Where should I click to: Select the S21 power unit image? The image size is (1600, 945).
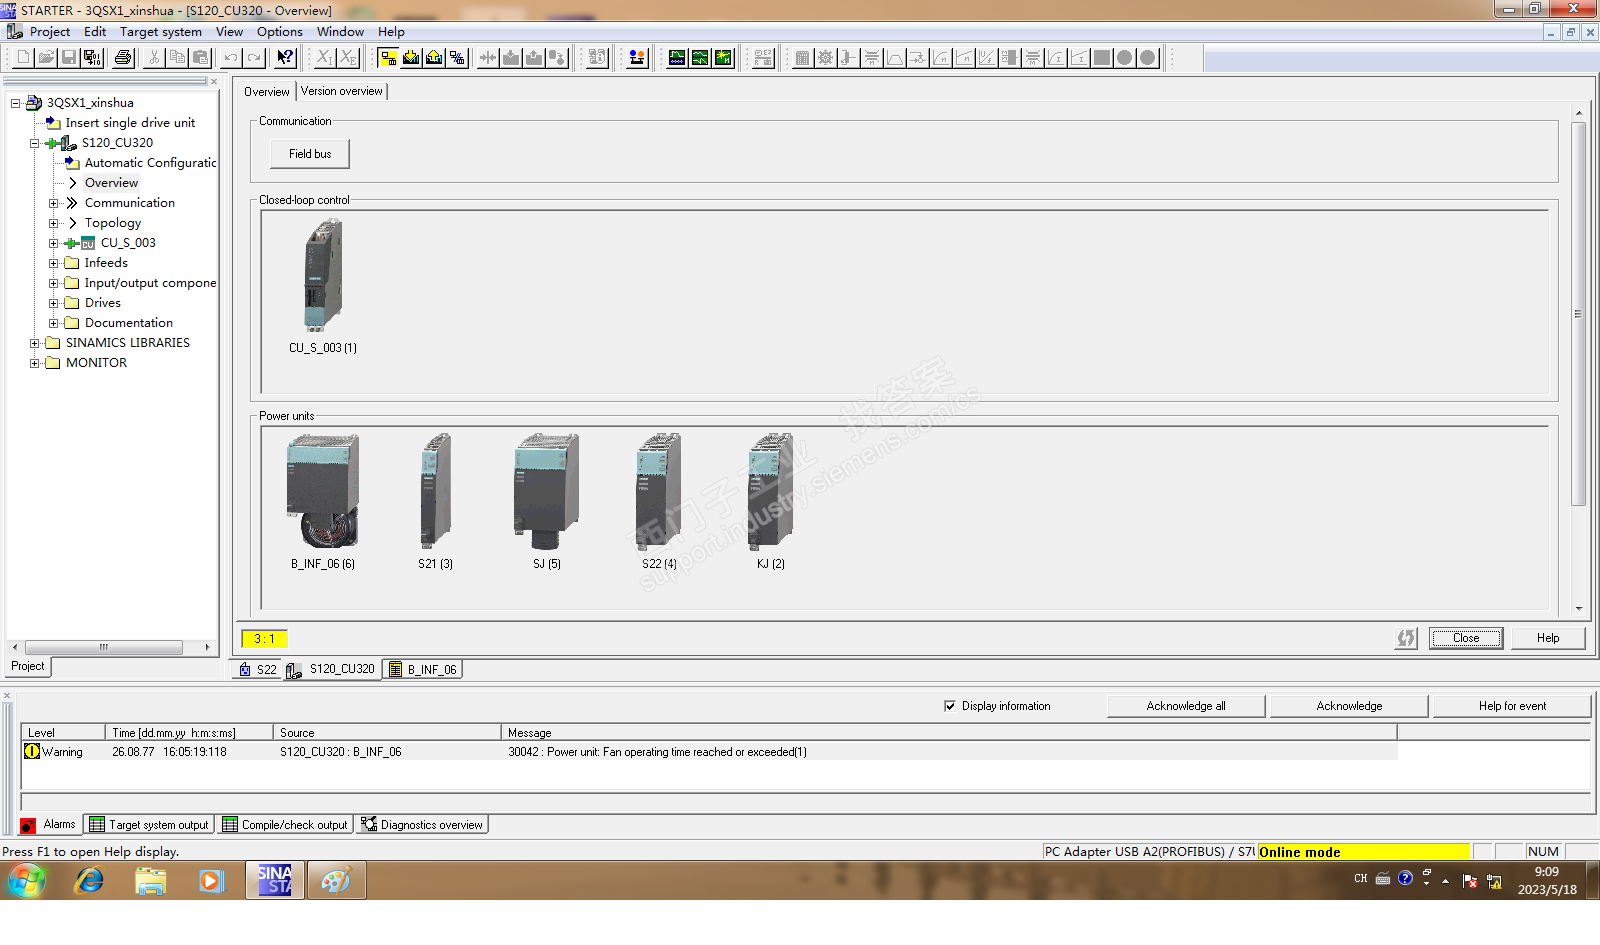(x=436, y=490)
